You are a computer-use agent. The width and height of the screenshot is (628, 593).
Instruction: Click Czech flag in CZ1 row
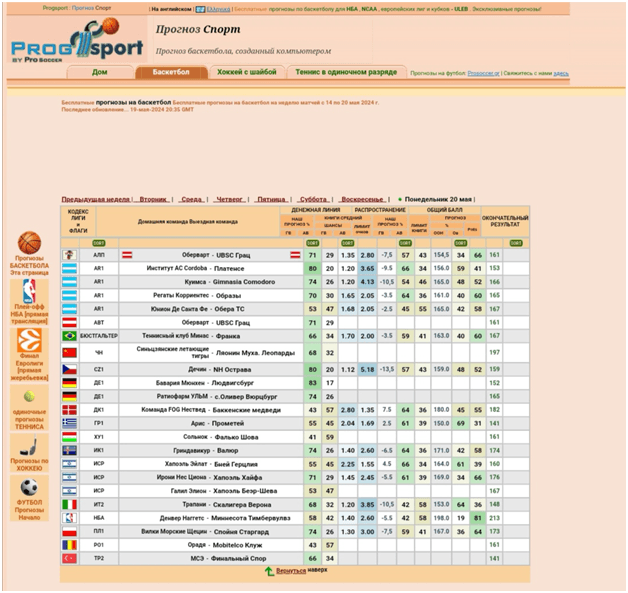pos(69,369)
